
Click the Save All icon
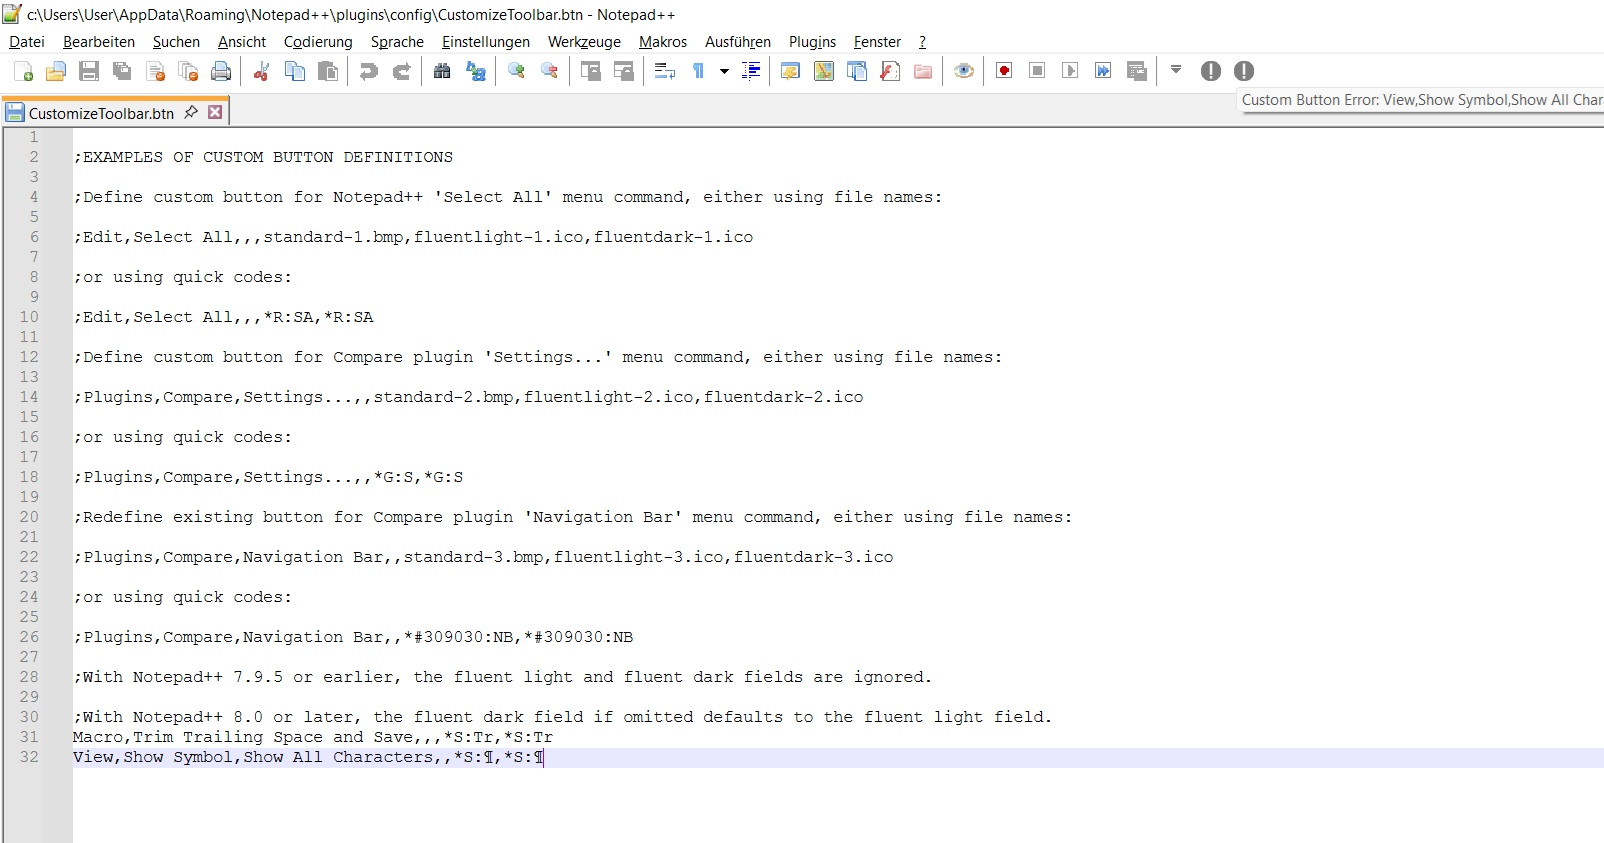(x=122, y=71)
